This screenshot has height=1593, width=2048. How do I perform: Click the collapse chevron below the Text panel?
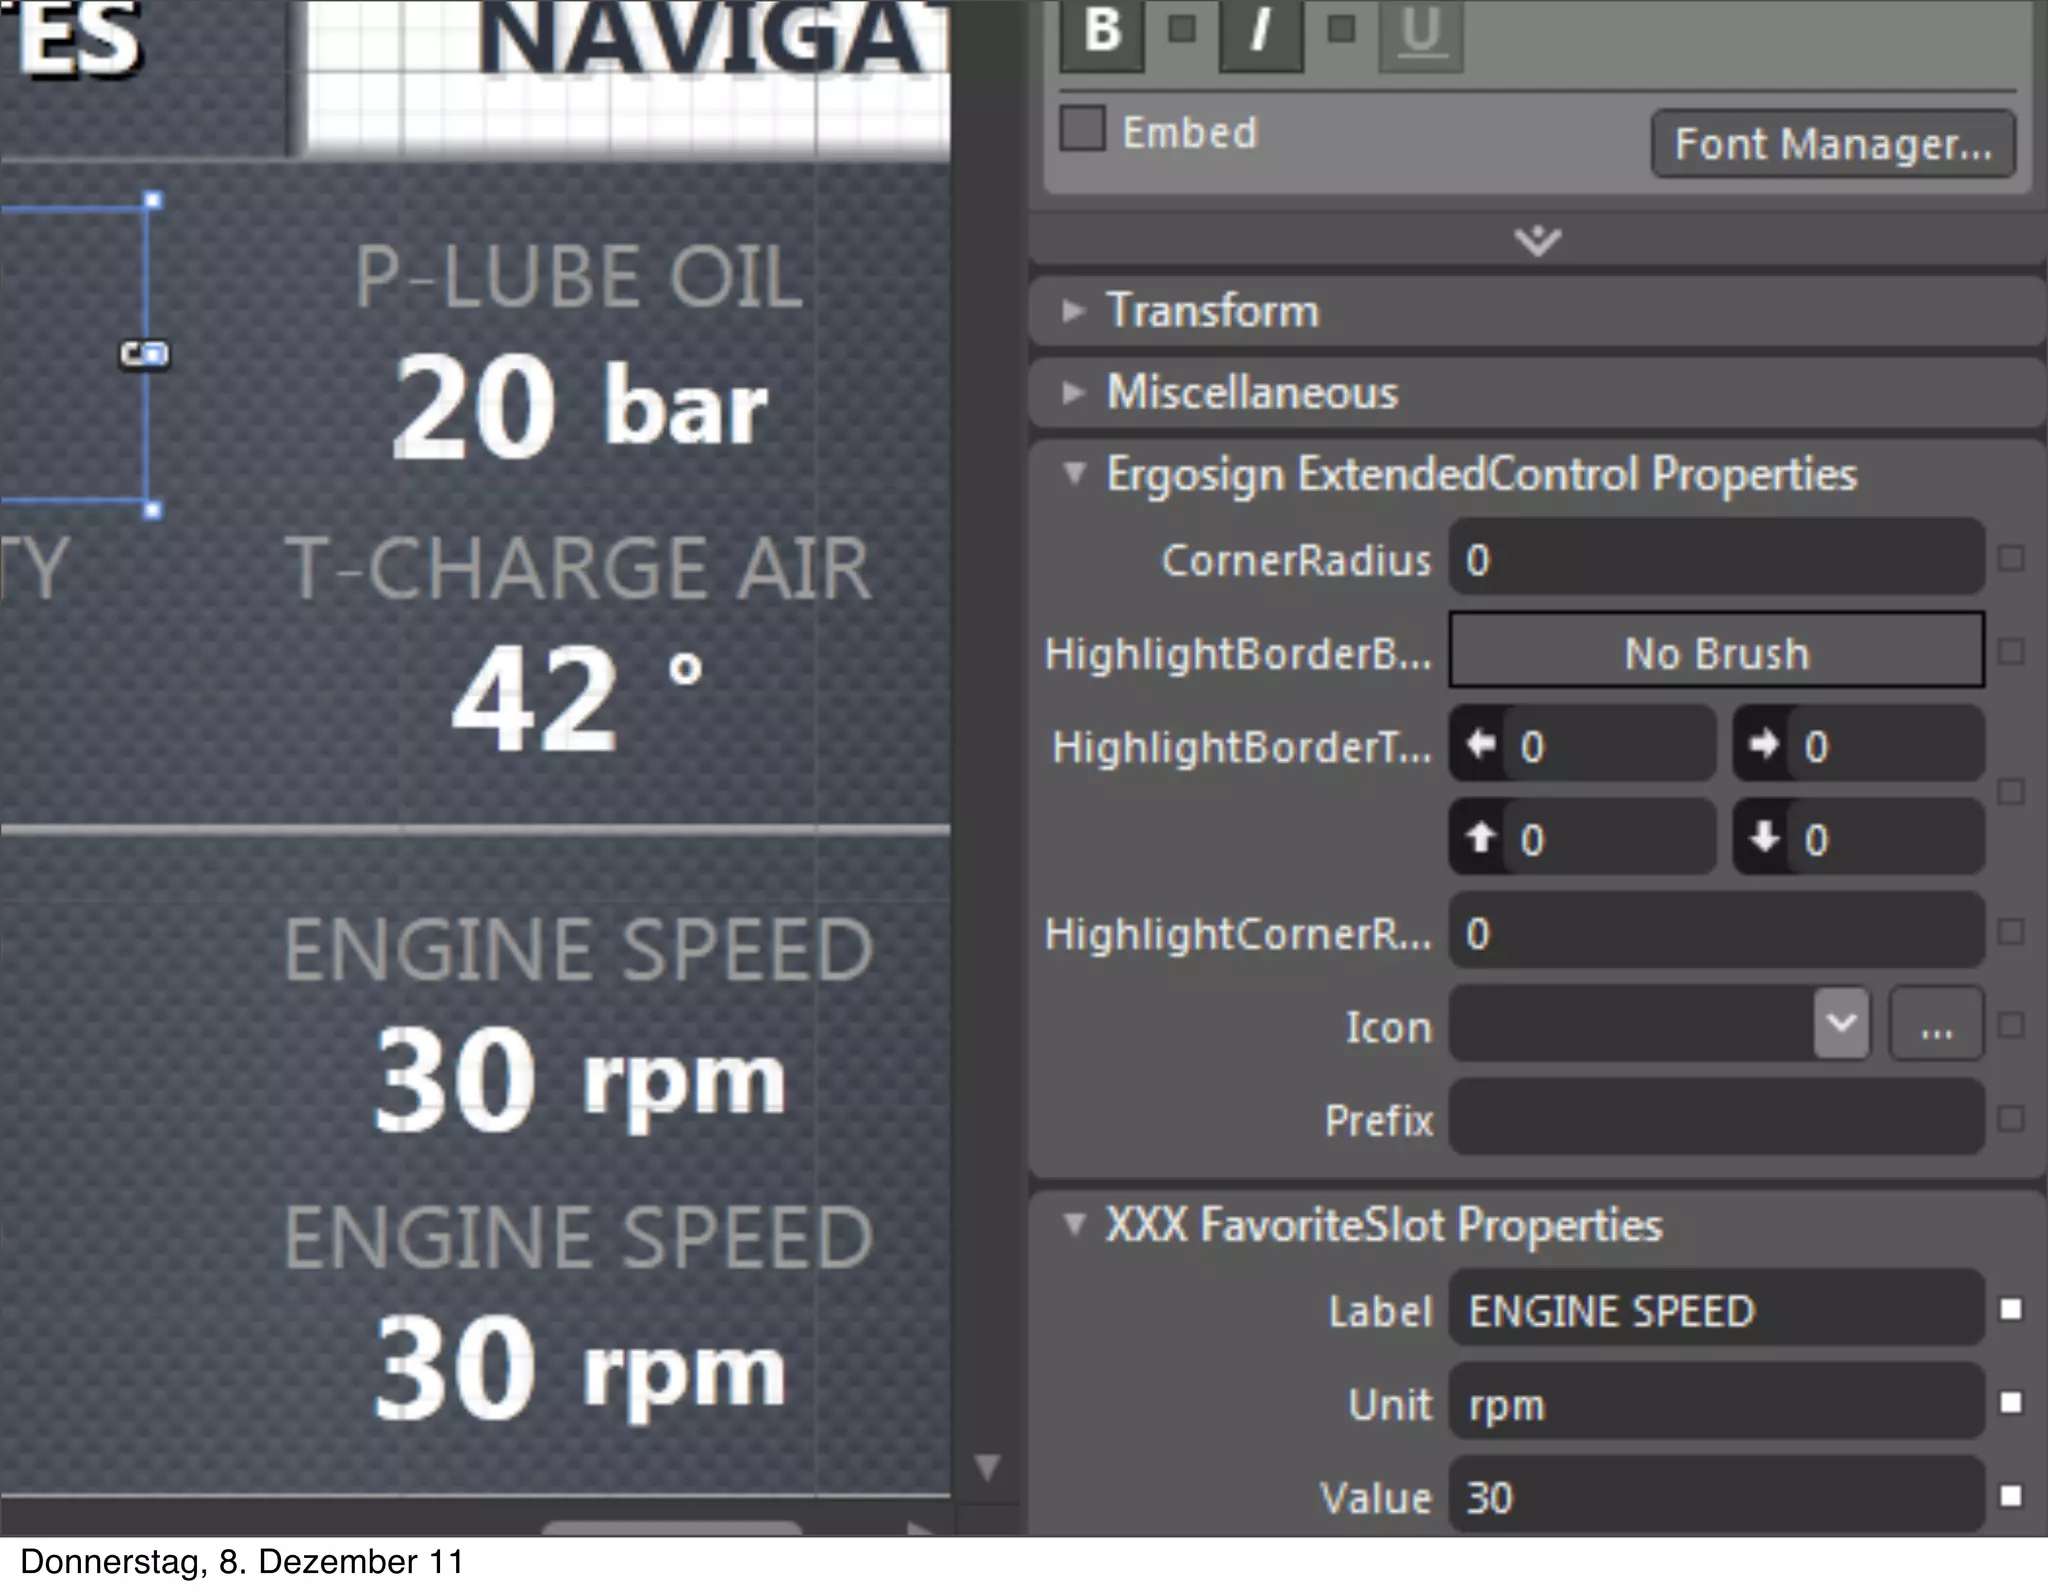coord(1537,240)
